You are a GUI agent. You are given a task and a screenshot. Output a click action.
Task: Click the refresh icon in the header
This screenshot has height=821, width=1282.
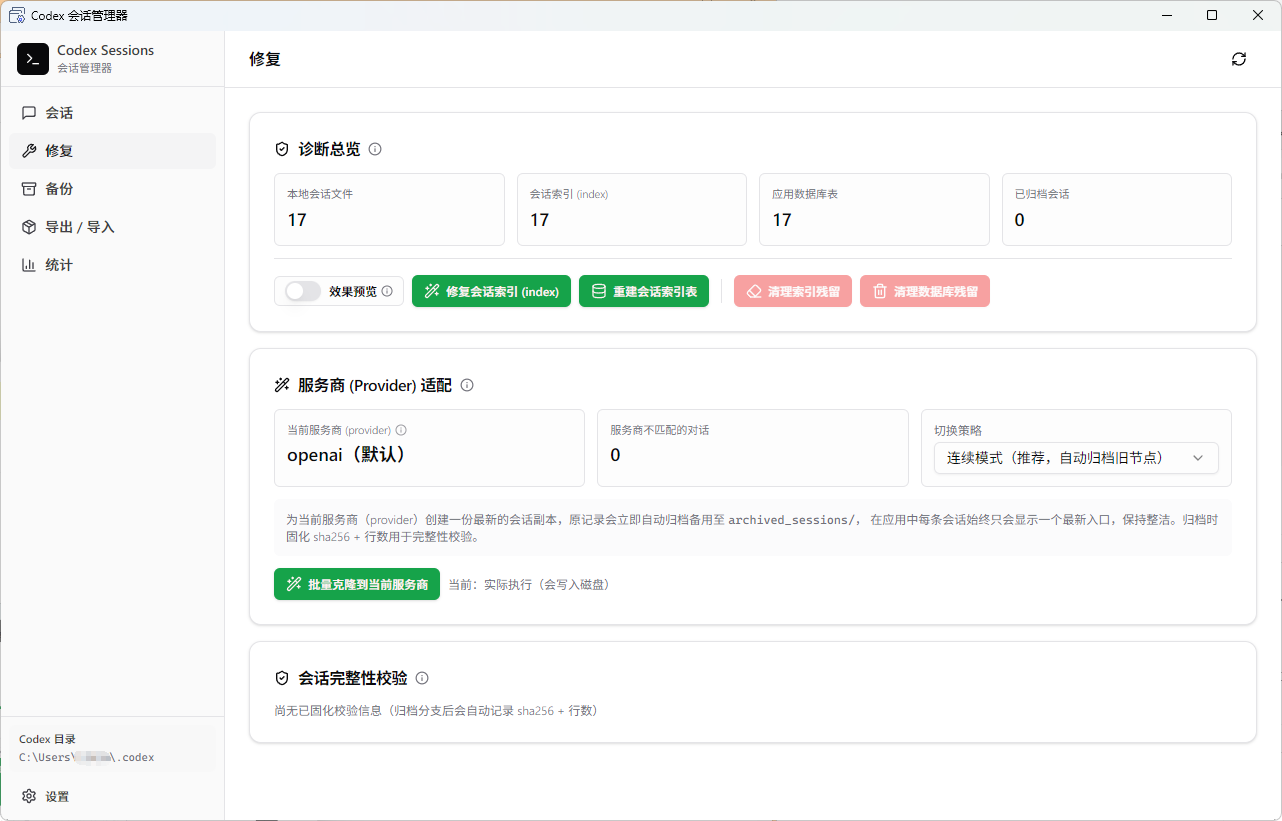point(1239,59)
